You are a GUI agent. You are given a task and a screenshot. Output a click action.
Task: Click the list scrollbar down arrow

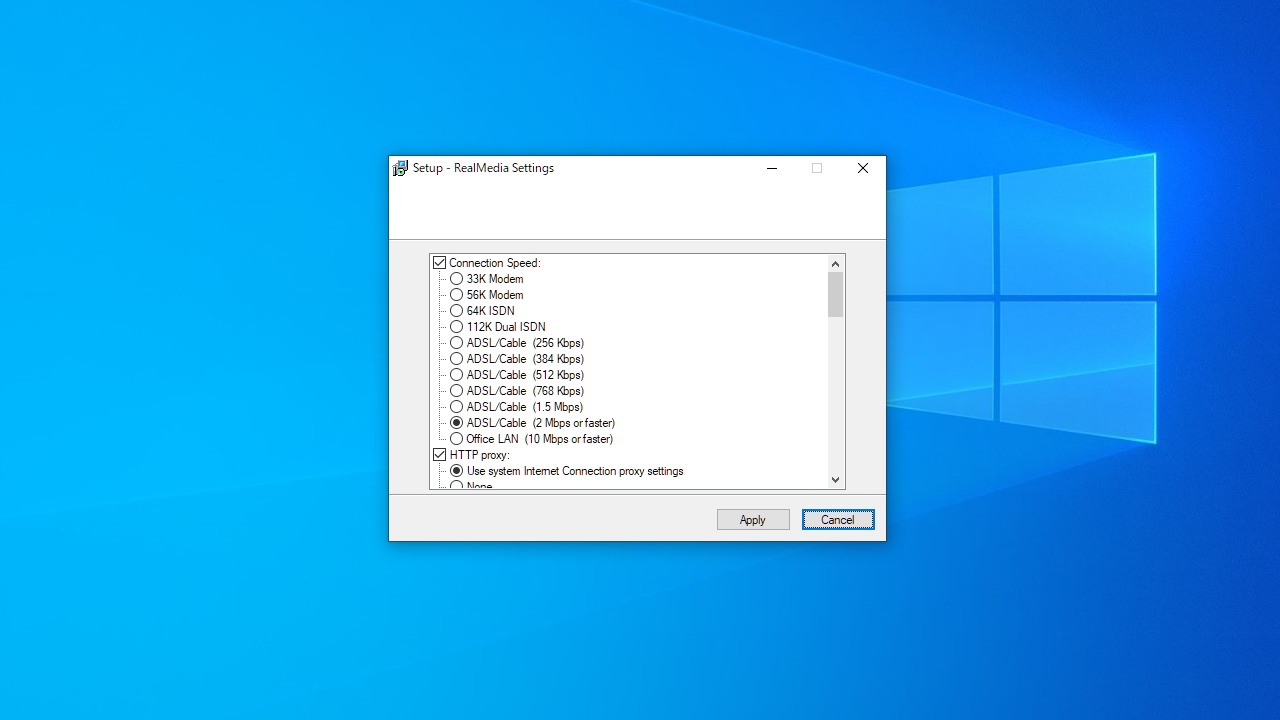click(836, 480)
